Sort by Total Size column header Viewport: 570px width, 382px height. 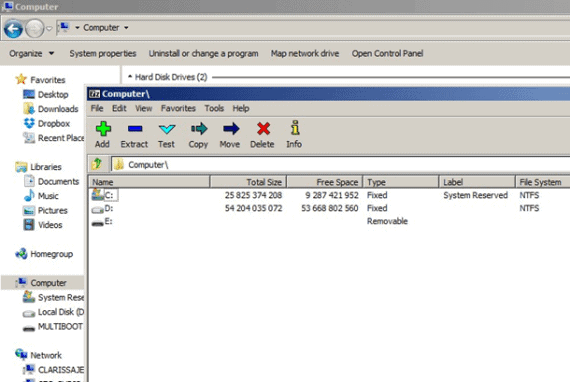tap(248, 182)
